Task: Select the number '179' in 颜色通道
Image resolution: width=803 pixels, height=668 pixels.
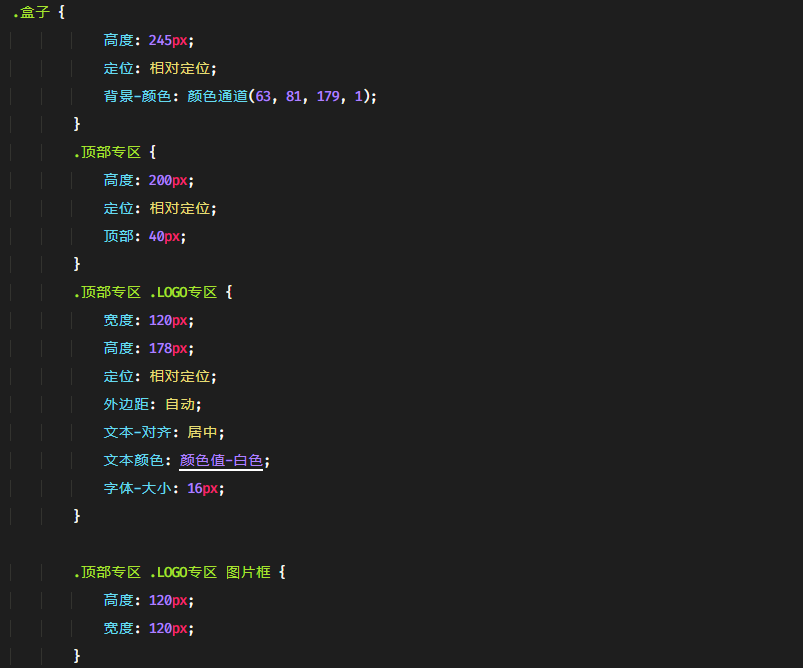Action: [x=328, y=96]
